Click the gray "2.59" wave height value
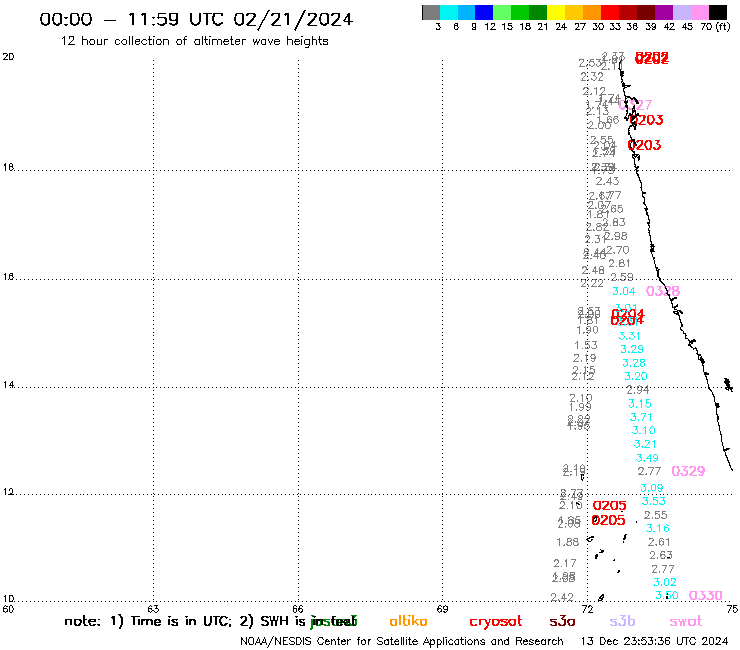Screen dimensions: 740x650 (622, 277)
